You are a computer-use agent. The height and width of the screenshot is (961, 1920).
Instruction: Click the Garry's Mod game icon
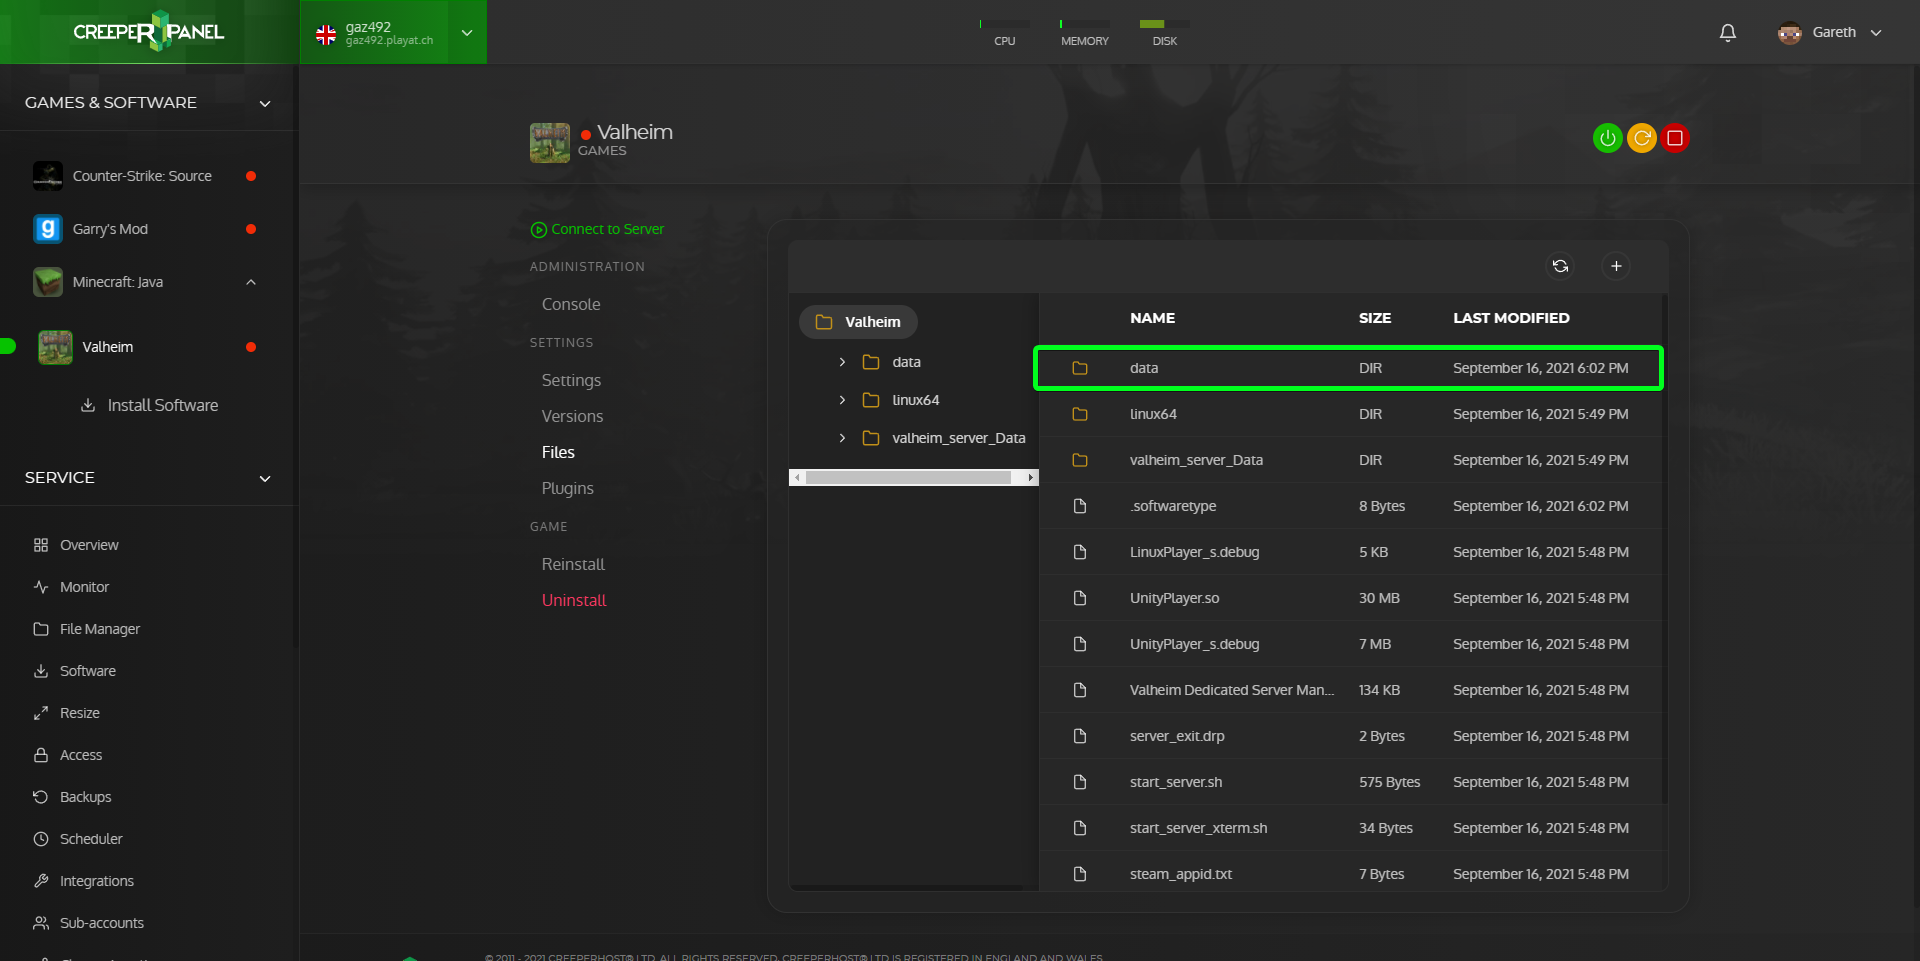click(x=48, y=229)
